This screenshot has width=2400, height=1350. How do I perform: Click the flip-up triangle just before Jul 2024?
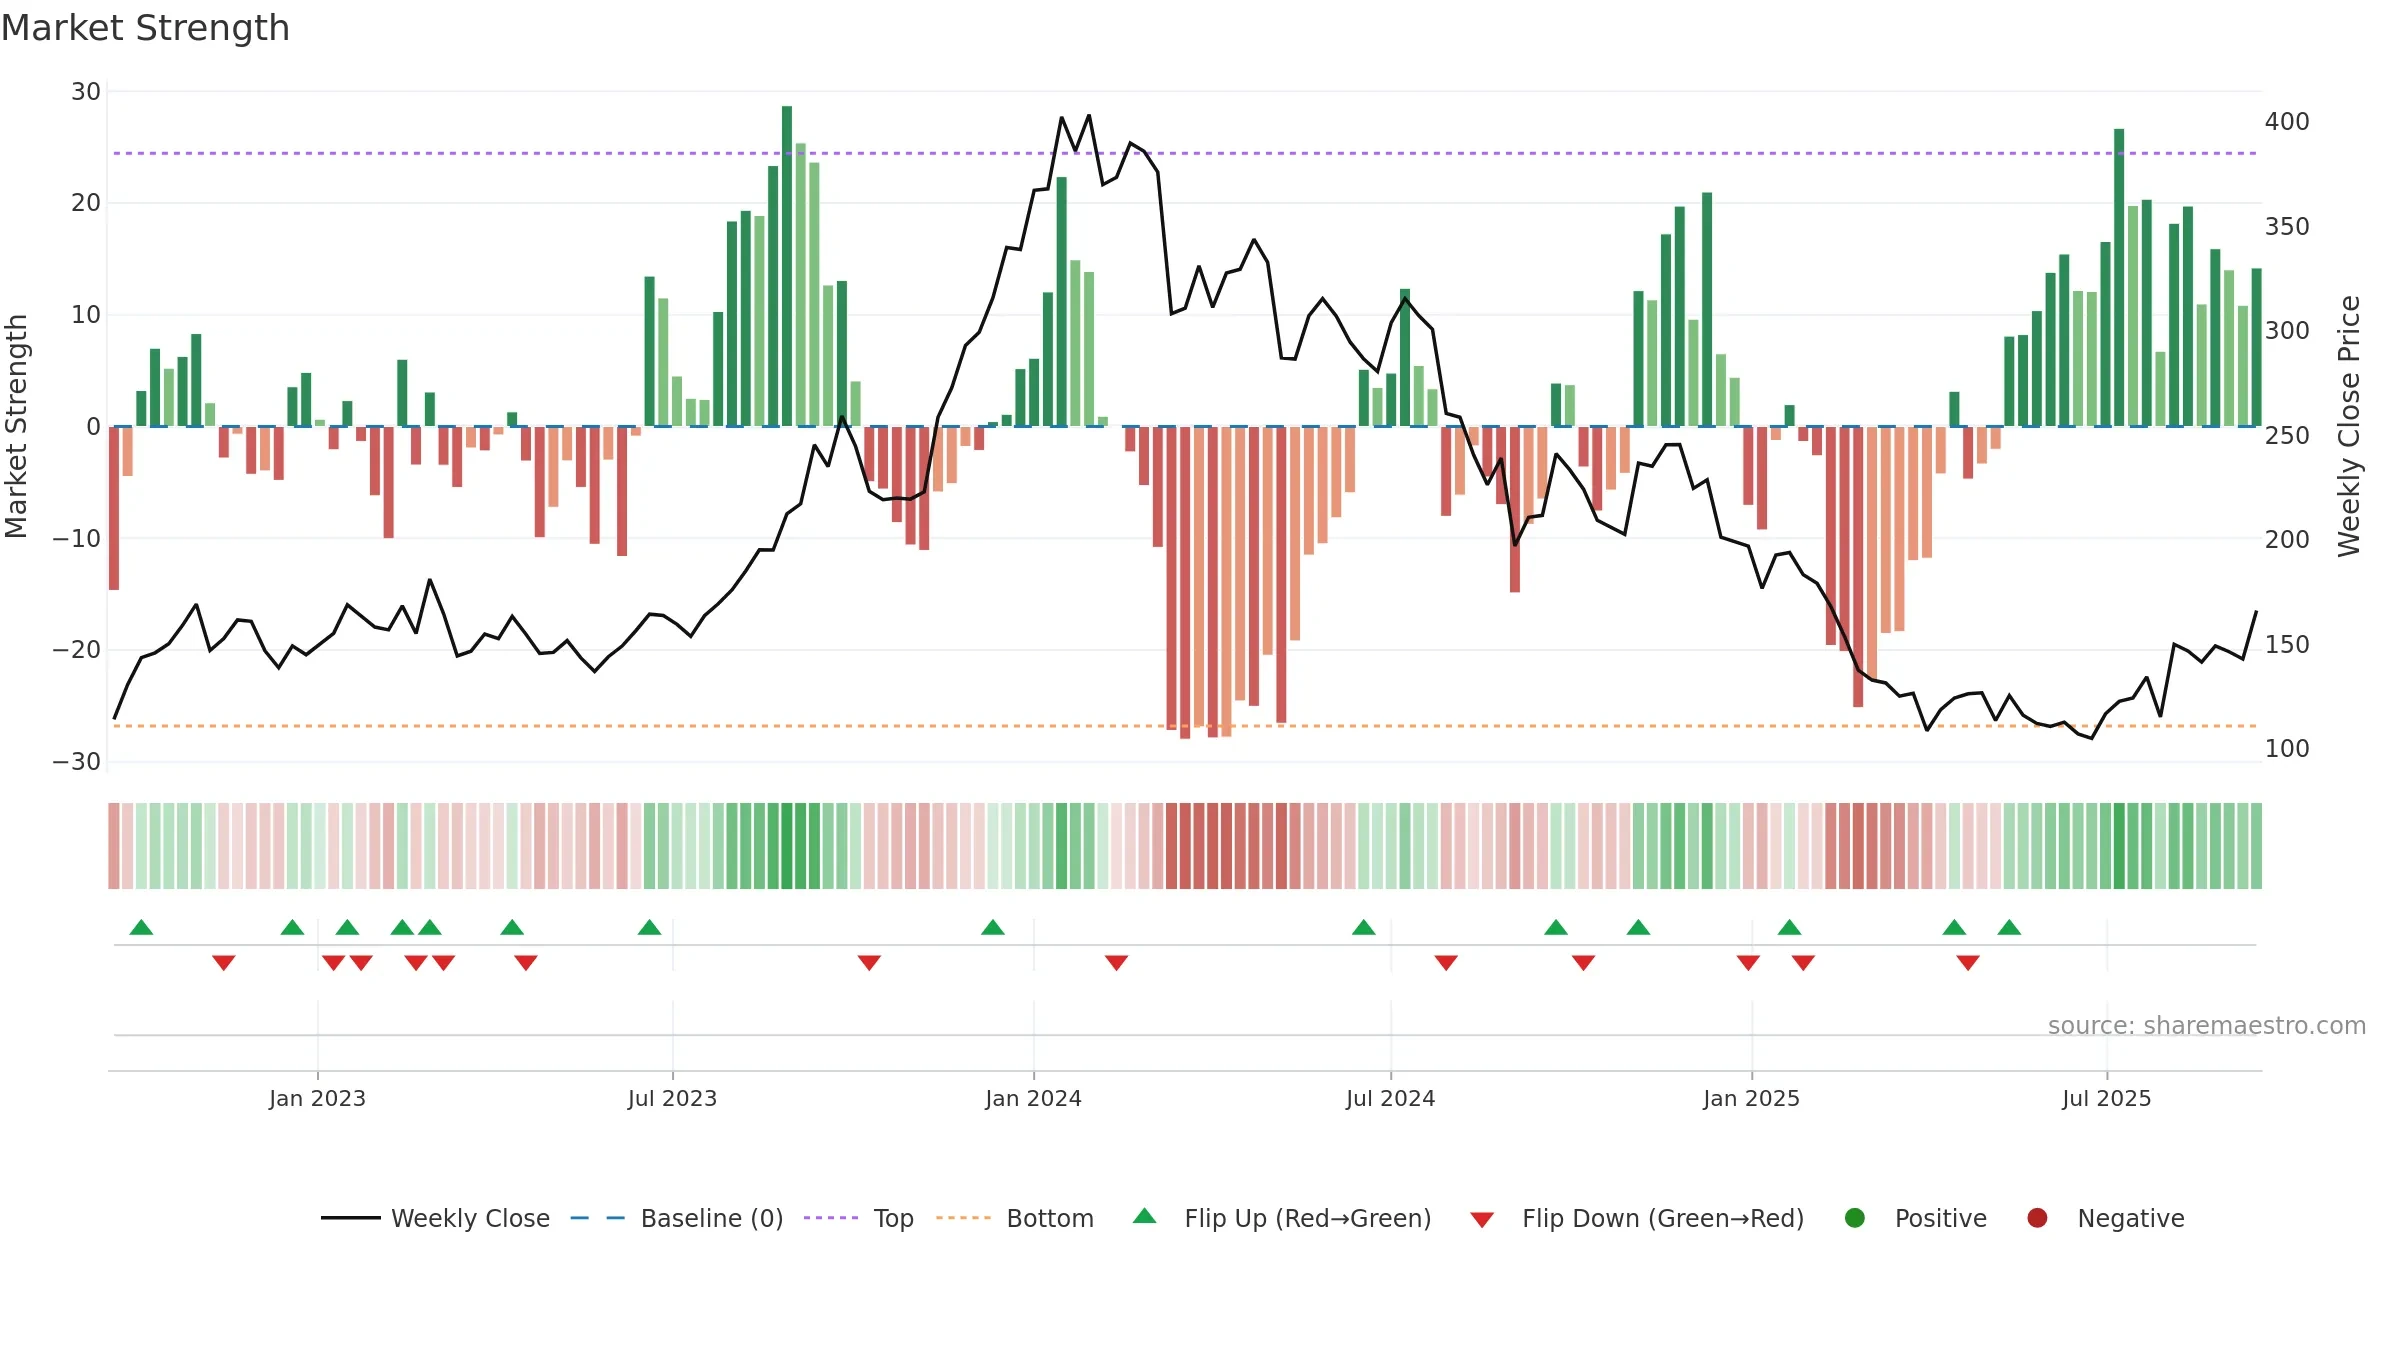[1364, 927]
